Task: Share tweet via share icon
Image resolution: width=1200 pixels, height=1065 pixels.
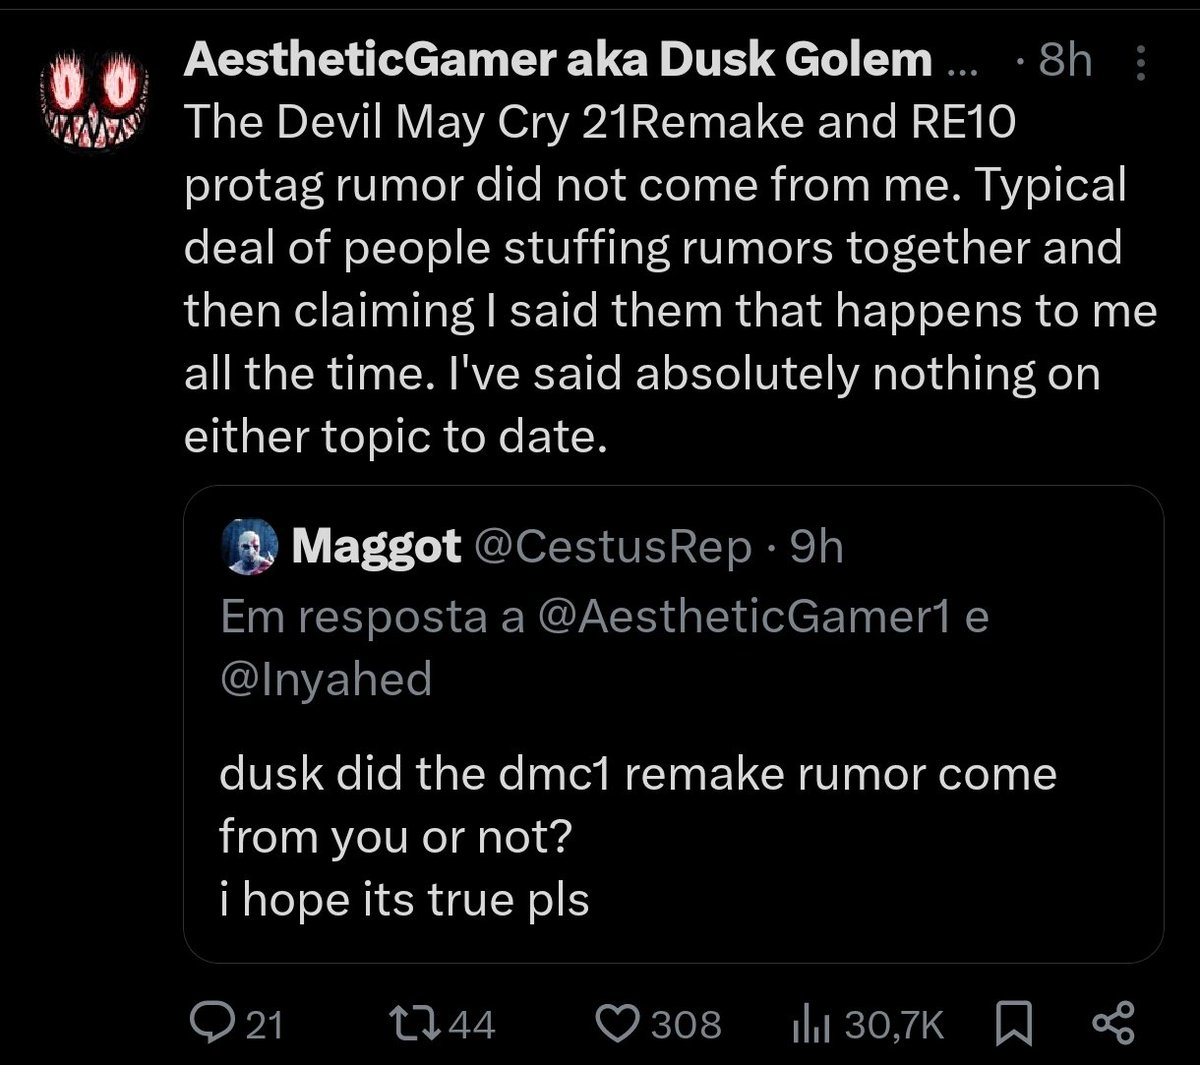Action: point(1114,1023)
